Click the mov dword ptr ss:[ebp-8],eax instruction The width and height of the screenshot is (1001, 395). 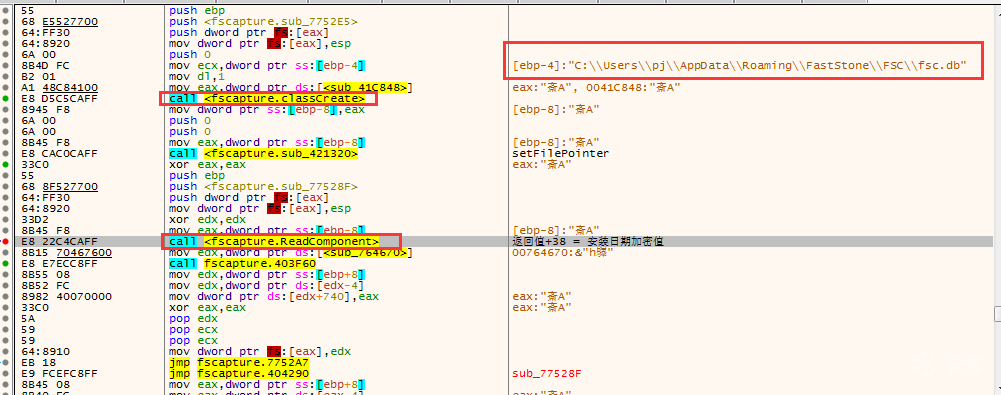click(267, 110)
